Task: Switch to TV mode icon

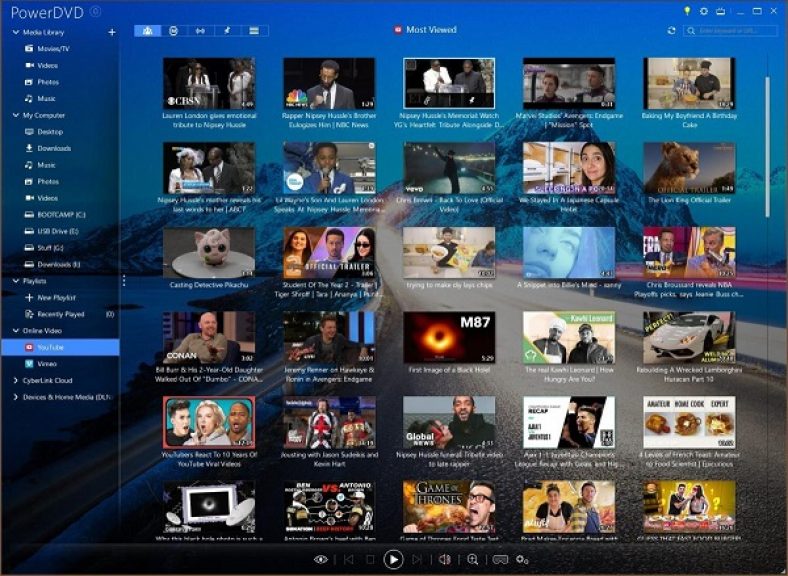Action: click(x=721, y=11)
